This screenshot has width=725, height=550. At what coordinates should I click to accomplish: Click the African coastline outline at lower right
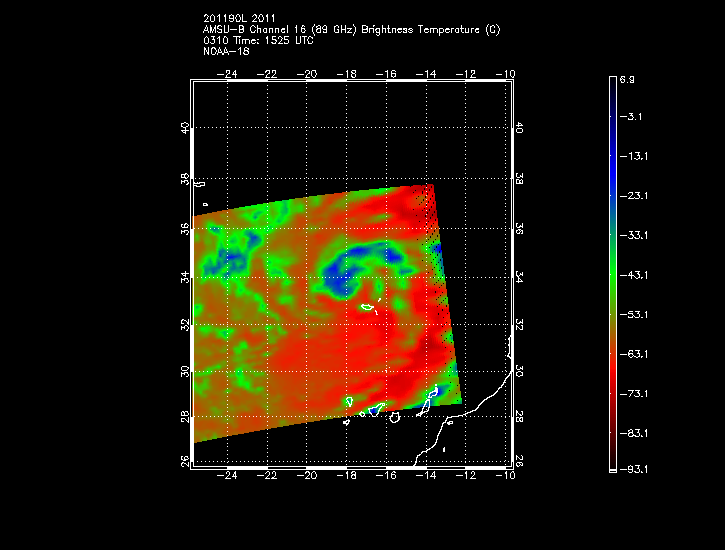480,412
